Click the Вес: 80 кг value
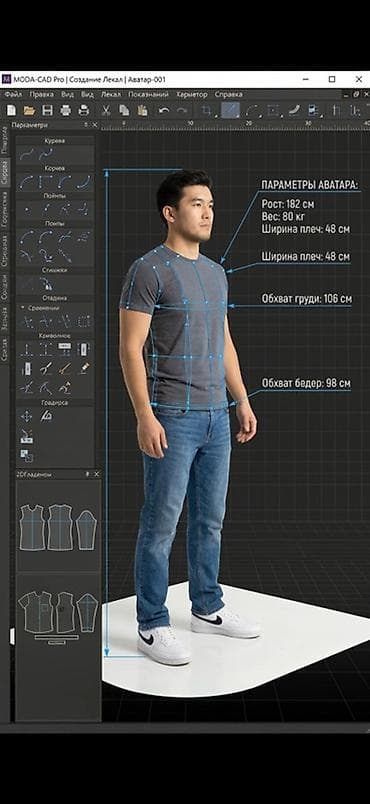 (284, 216)
